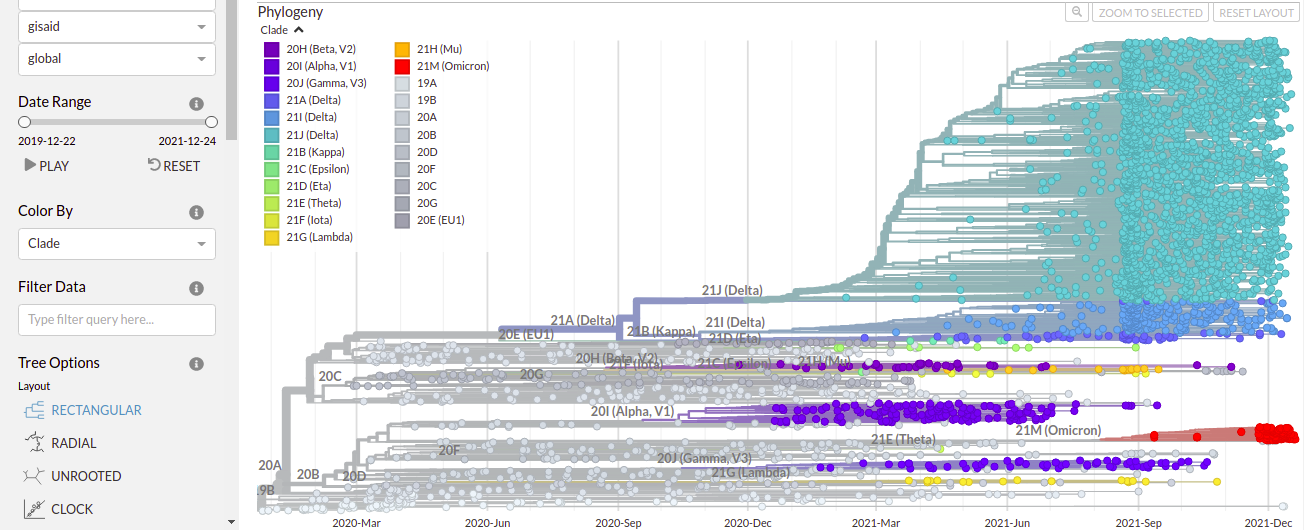Screen dimensions: 1304x530
Task: Select the Clock layout icon
Action: point(35,509)
